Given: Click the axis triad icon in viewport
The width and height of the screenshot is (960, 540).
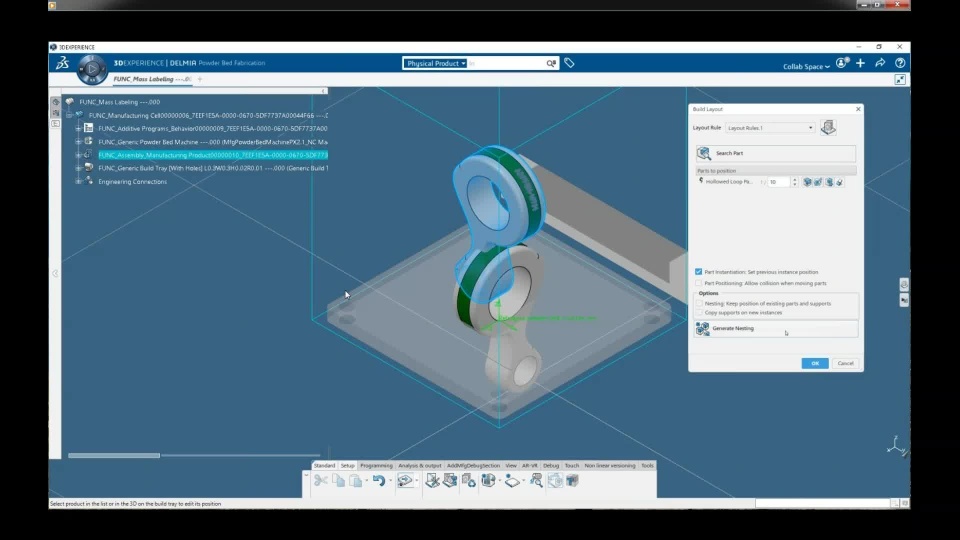Looking at the screenshot, I should 897,446.
